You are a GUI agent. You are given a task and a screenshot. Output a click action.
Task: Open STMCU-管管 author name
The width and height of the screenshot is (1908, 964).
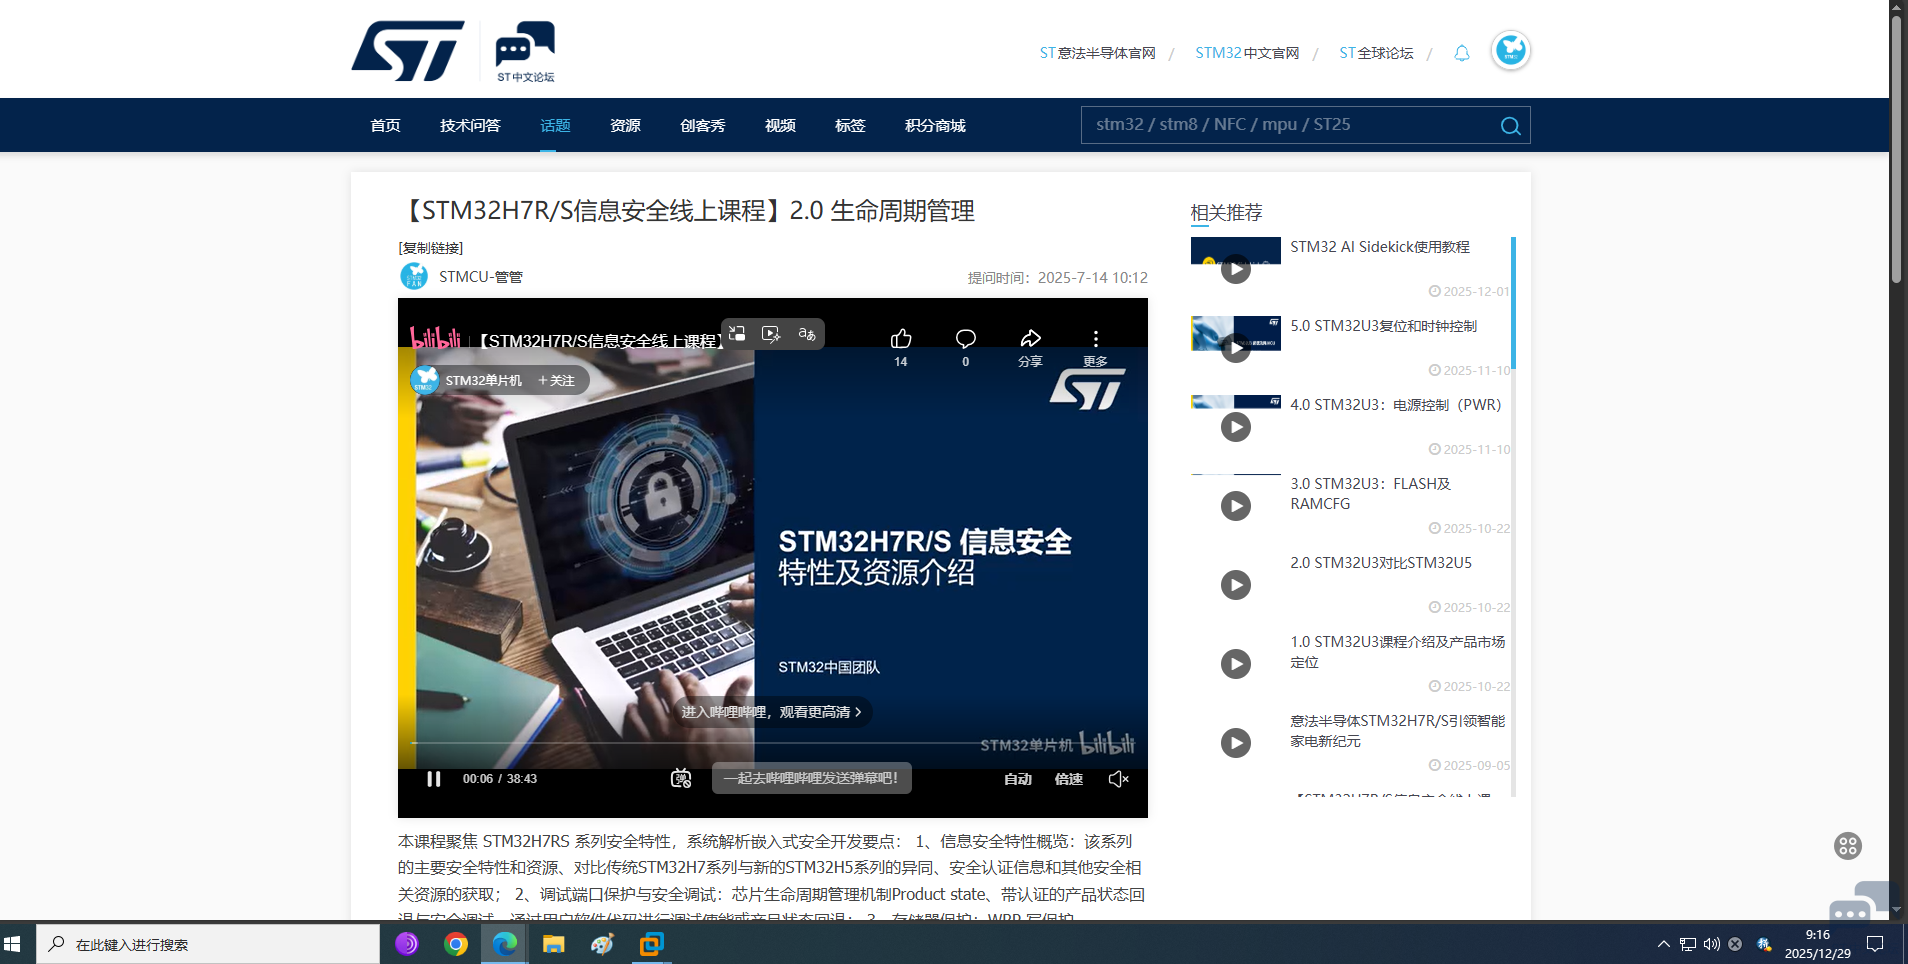[481, 277]
